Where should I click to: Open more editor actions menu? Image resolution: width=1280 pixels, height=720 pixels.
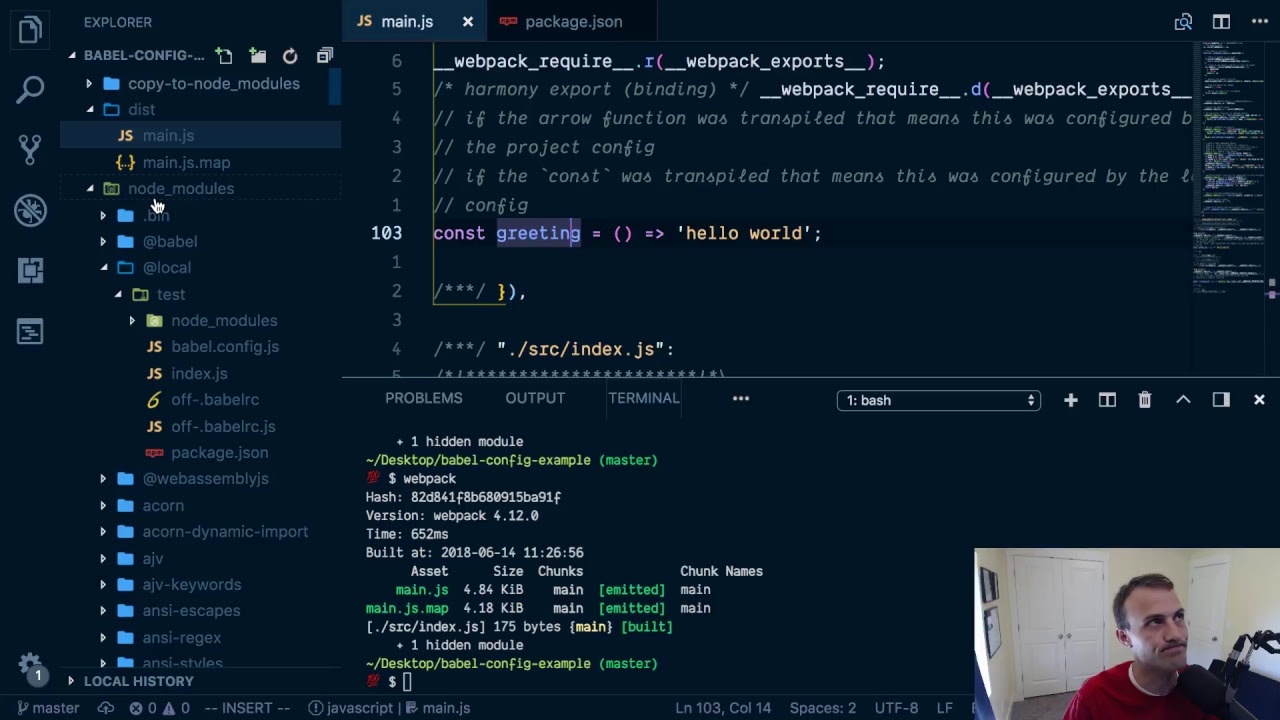click(x=1259, y=21)
